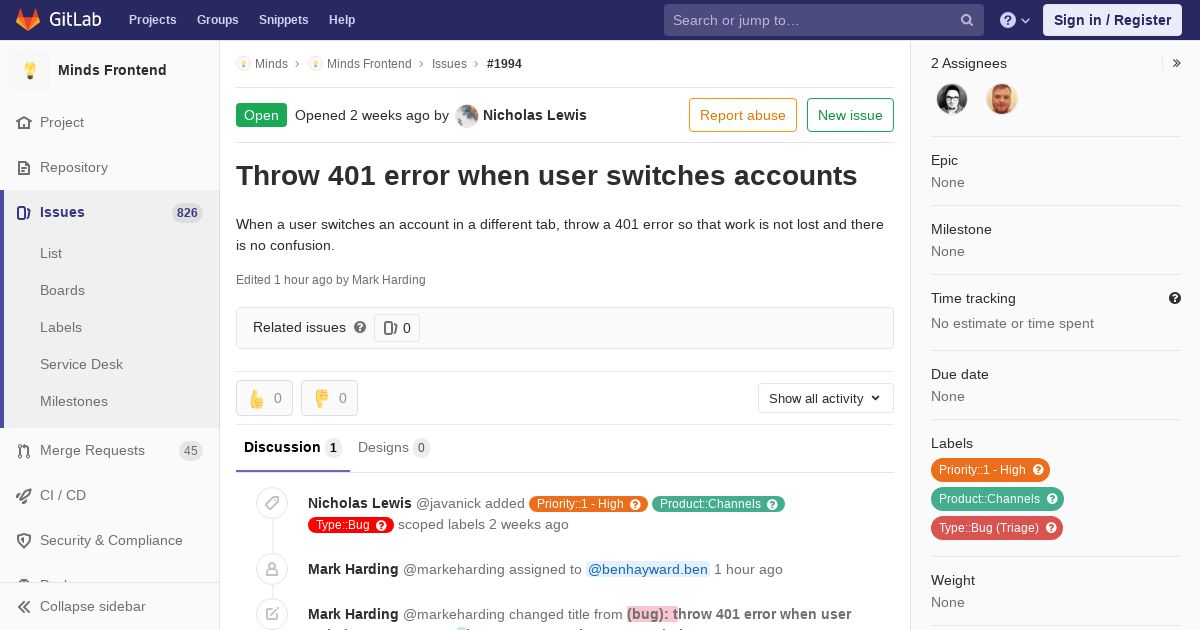Viewport: 1200px width, 630px height.
Task: Open Nicholas Lewis author profile
Action: (535, 115)
